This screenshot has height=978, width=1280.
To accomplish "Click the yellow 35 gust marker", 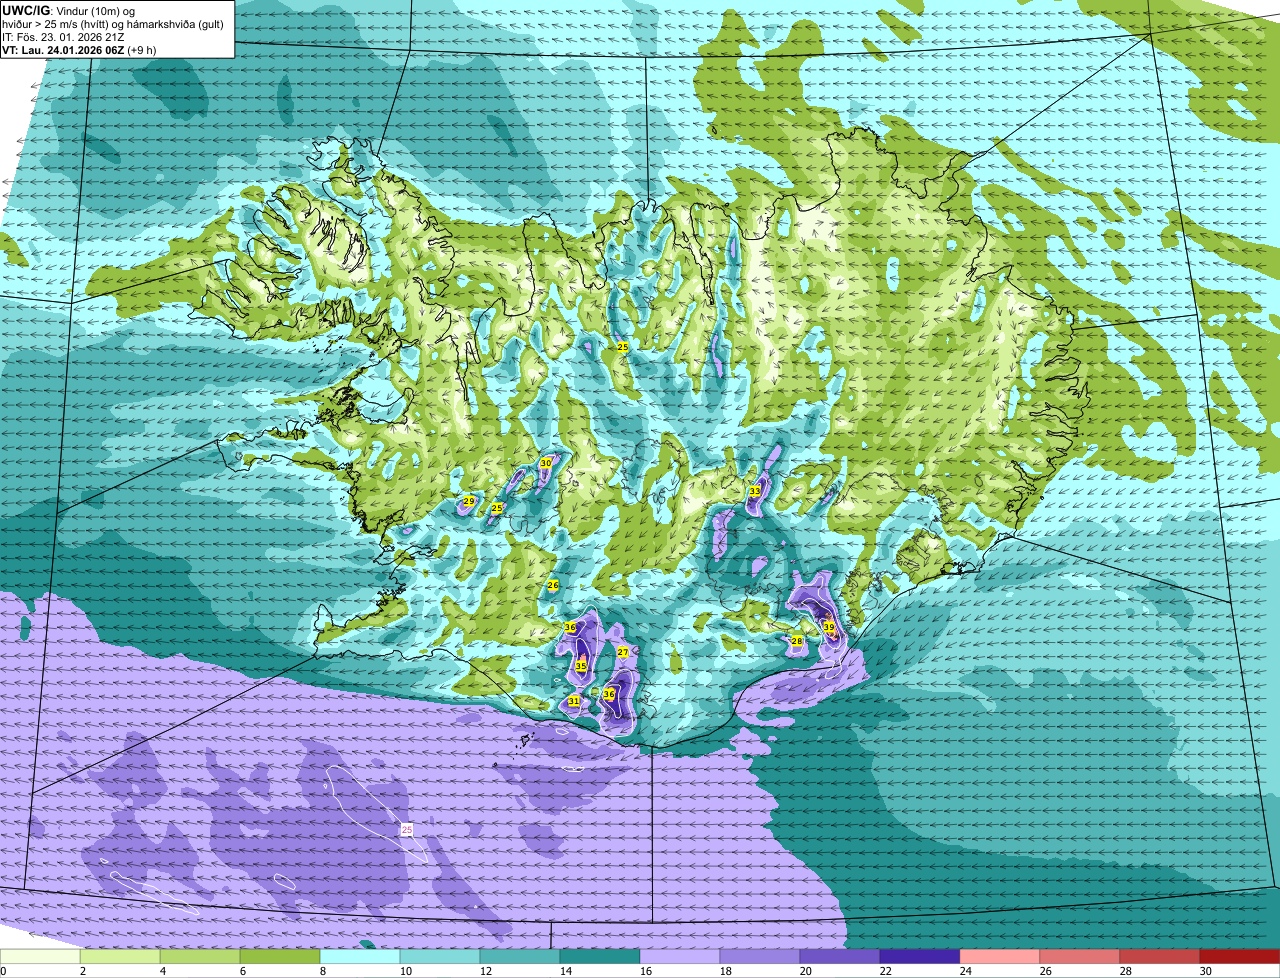I will 581,665.
